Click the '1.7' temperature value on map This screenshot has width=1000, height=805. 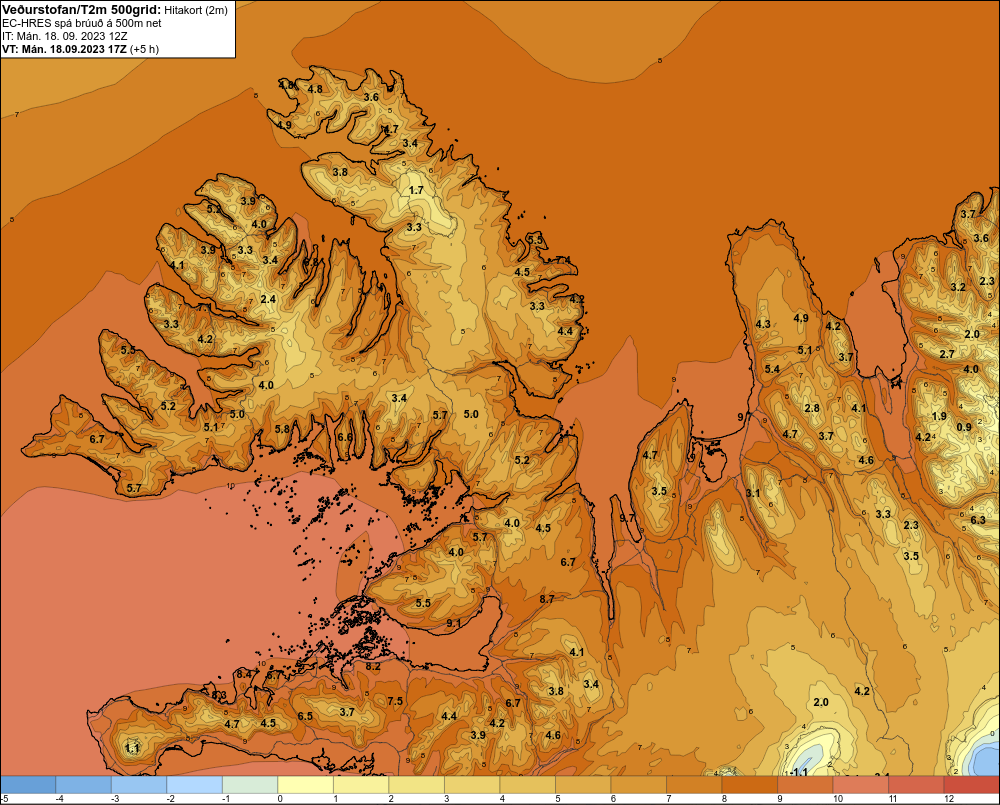[416, 190]
